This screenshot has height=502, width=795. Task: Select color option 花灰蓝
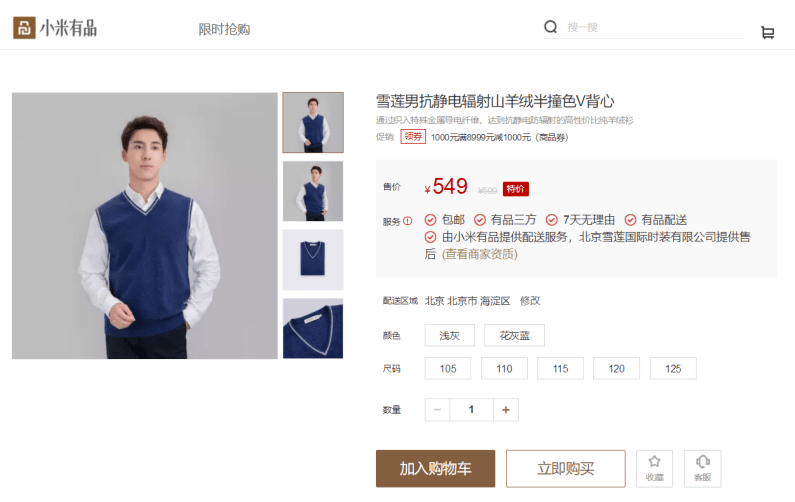click(514, 336)
